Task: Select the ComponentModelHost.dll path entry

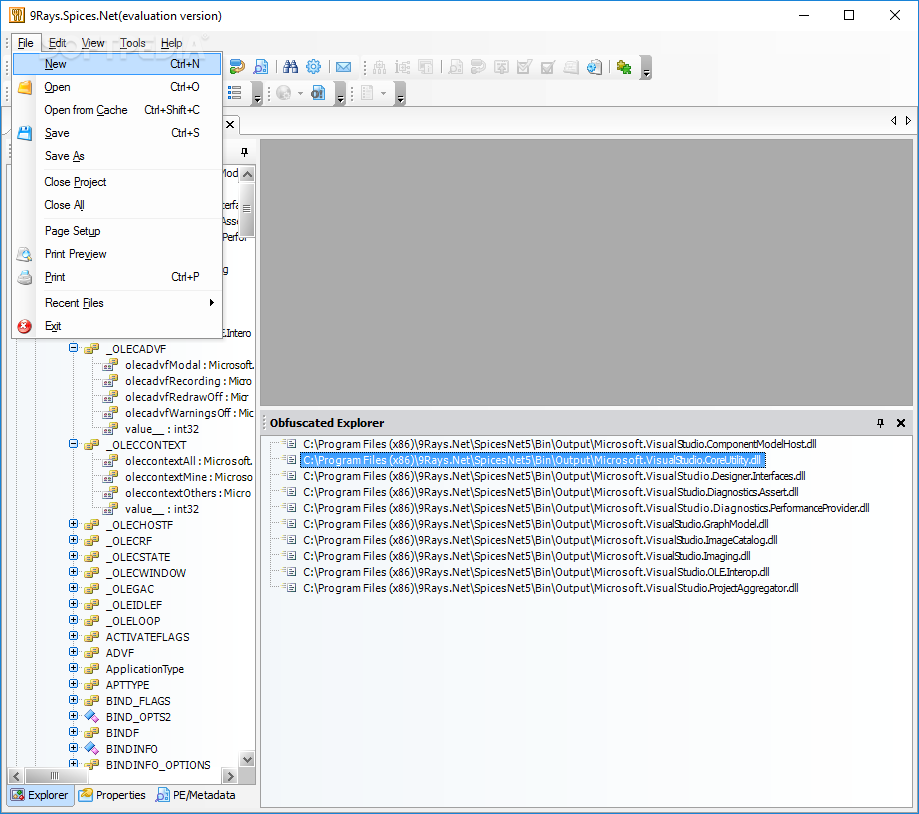Action: [560, 444]
